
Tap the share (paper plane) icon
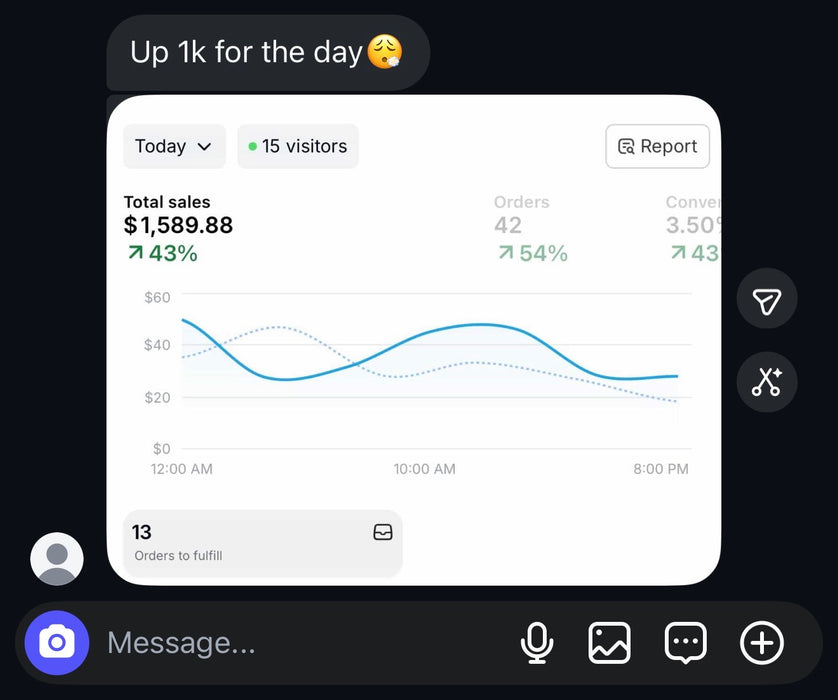[x=766, y=299]
